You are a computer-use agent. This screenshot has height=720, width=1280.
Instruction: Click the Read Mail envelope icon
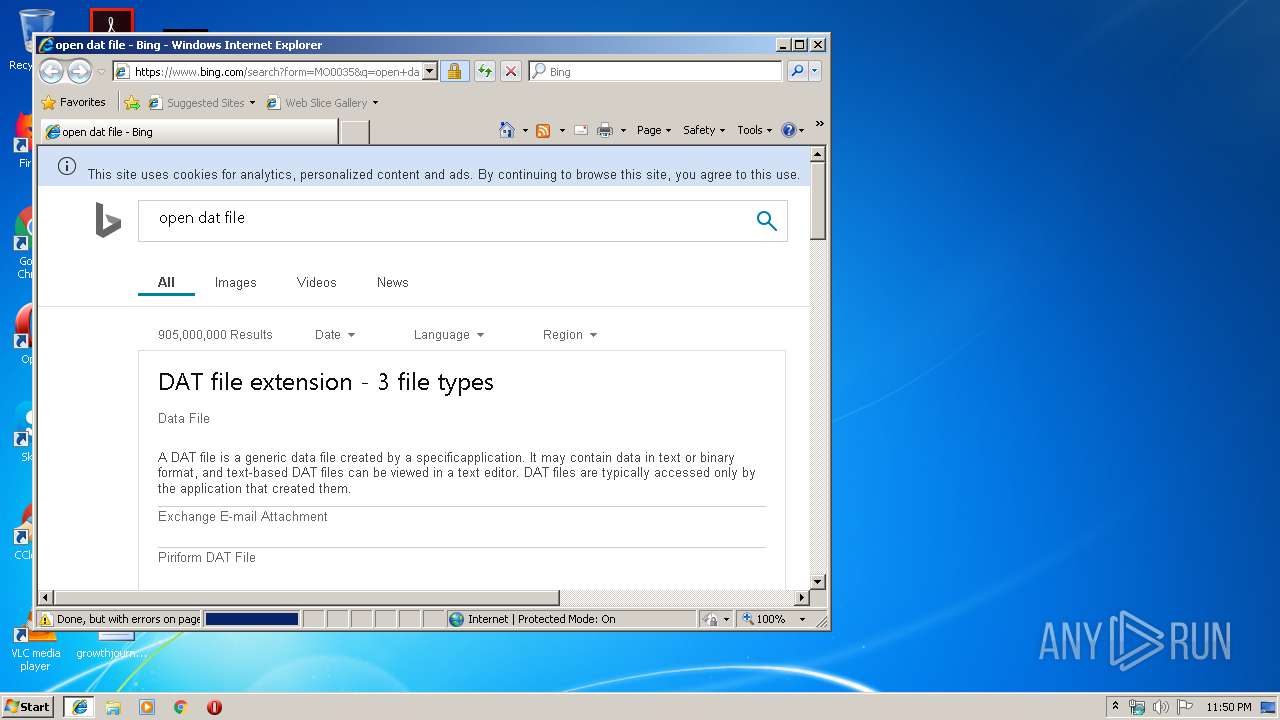click(x=580, y=130)
